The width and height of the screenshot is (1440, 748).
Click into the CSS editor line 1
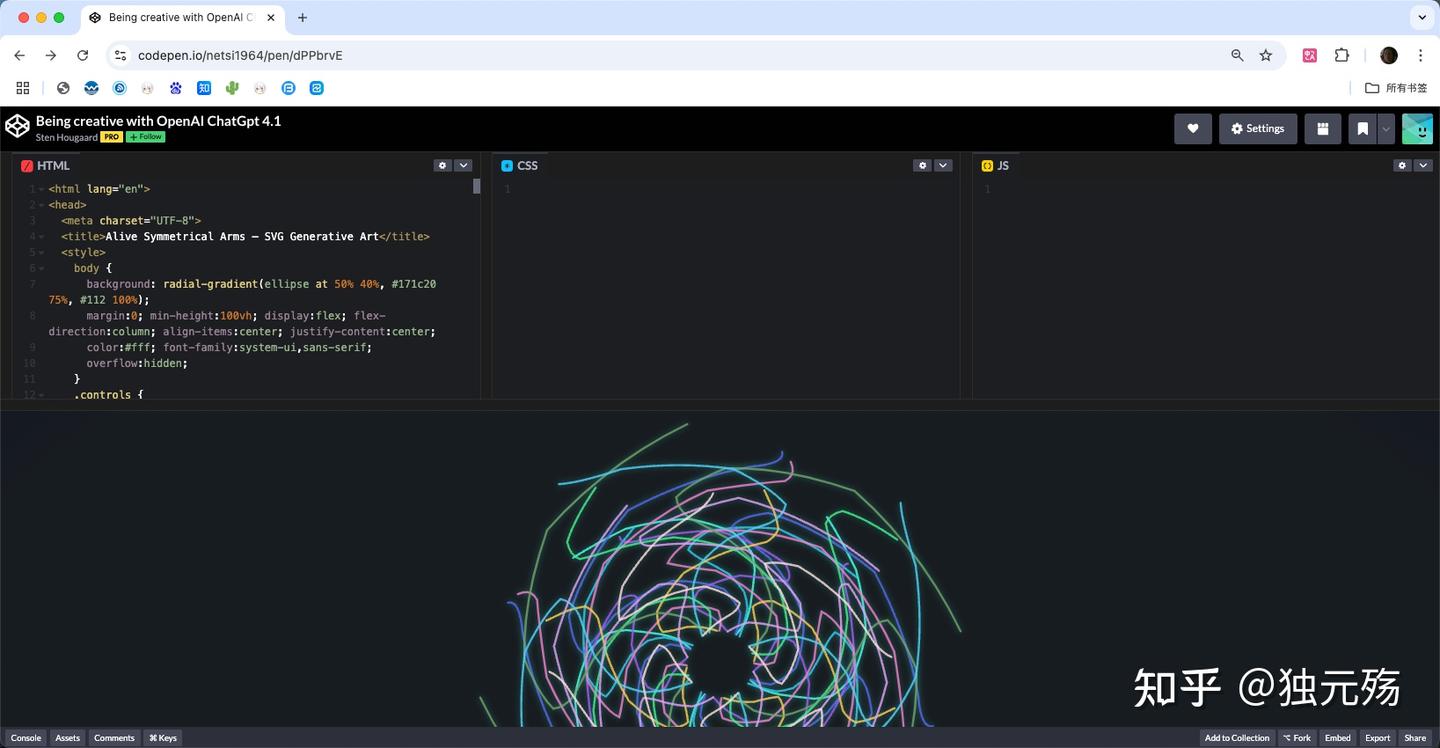(x=735, y=189)
